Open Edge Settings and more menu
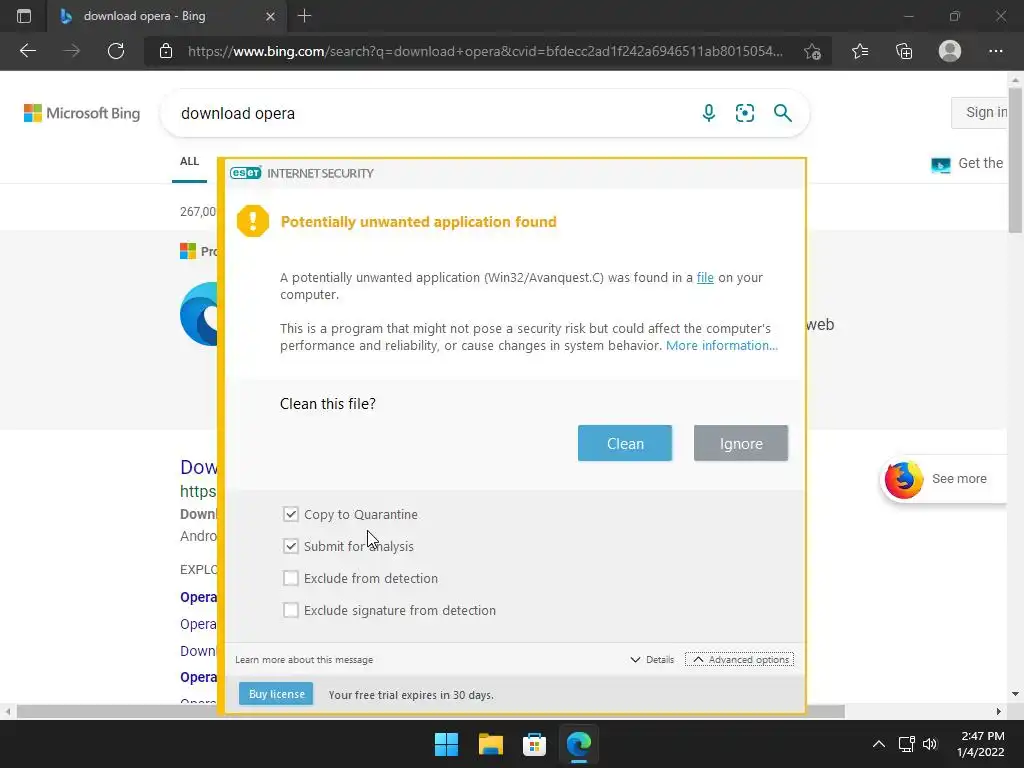Screen dimensions: 1024x768 tap(995, 51)
